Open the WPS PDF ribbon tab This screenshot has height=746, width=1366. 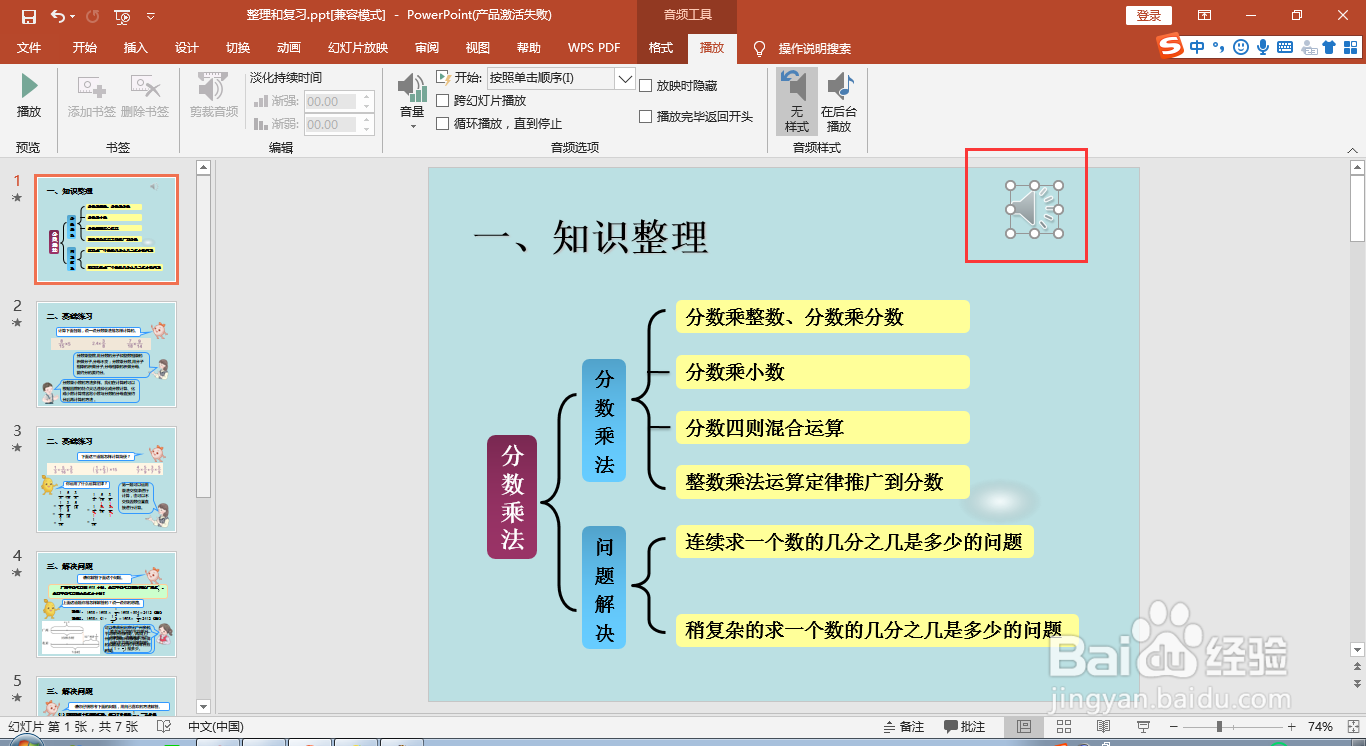(594, 48)
